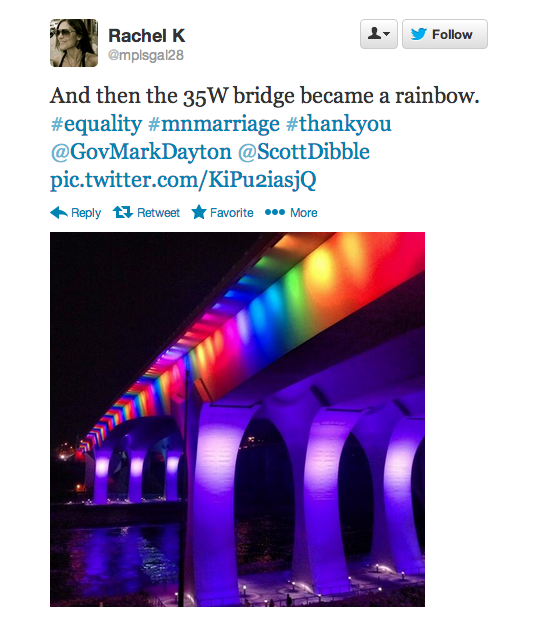This screenshot has width=537, height=625.
Task: Open the Rachel K profile name
Action: 147,36
